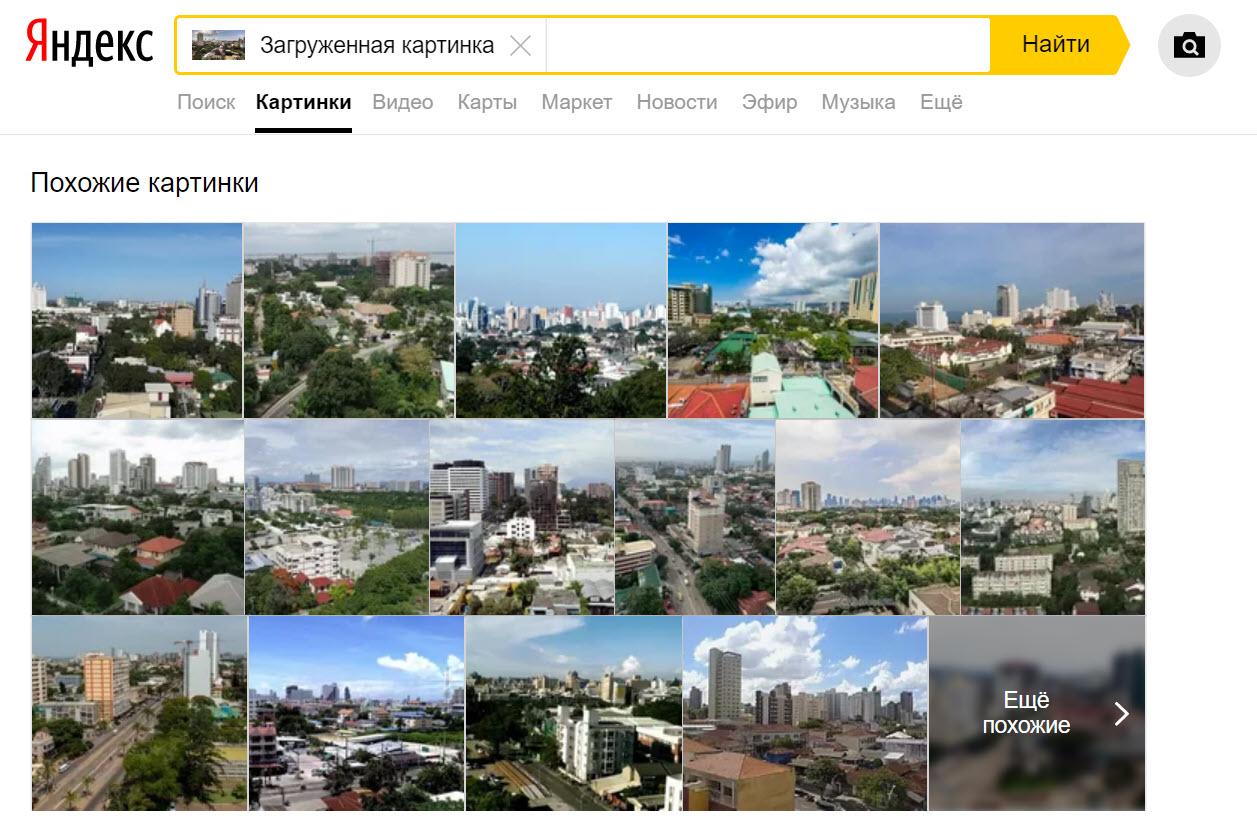
Task: Remove the uploaded picture with the X
Action: [520, 45]
